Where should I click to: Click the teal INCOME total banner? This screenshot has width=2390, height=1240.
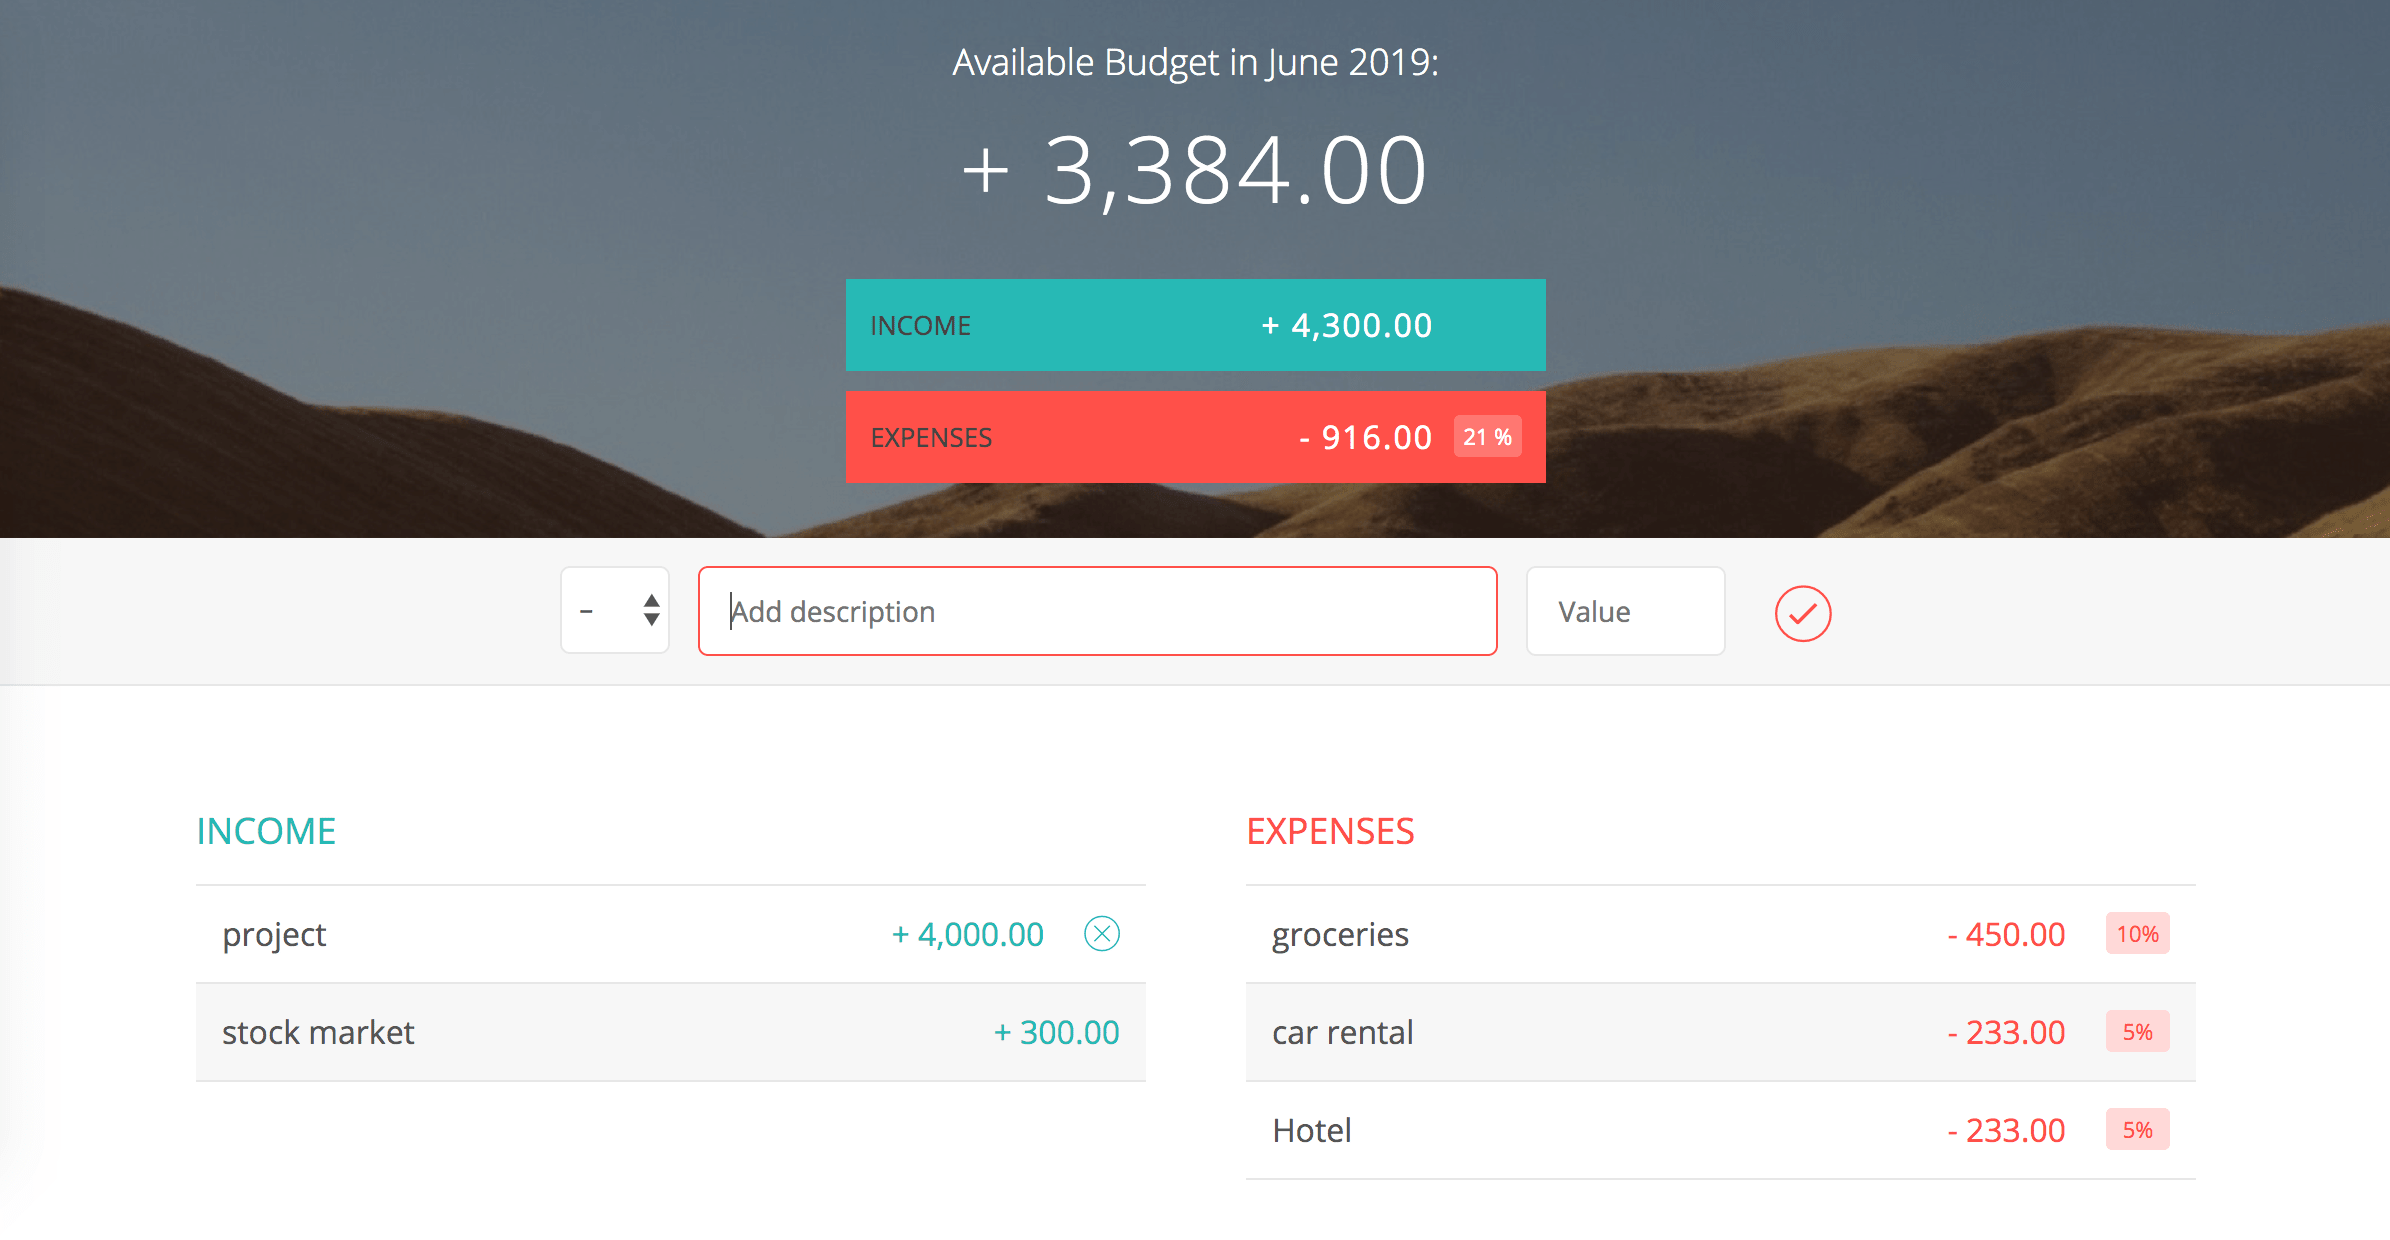click(x=1195, y=325)
